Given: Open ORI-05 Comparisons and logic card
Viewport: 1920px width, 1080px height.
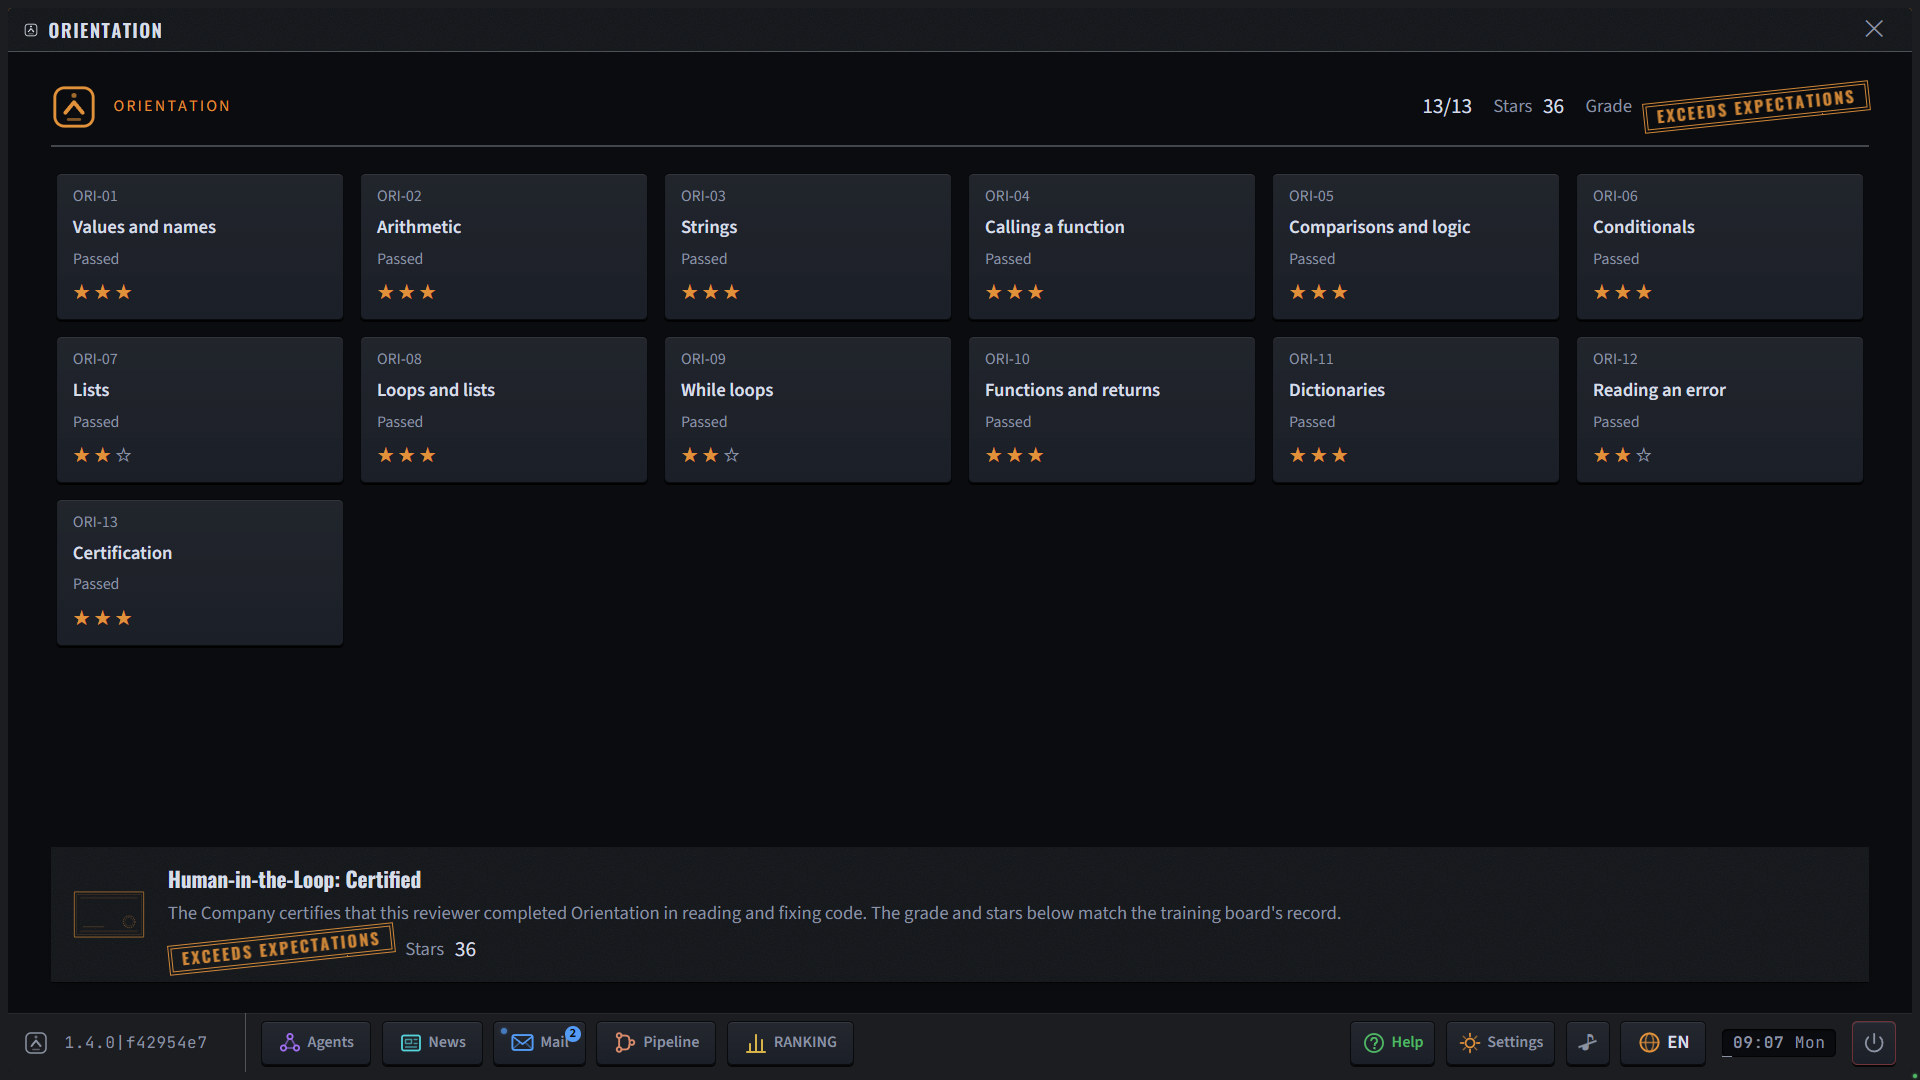Looking at the screenshot, I should [1416, 246].
